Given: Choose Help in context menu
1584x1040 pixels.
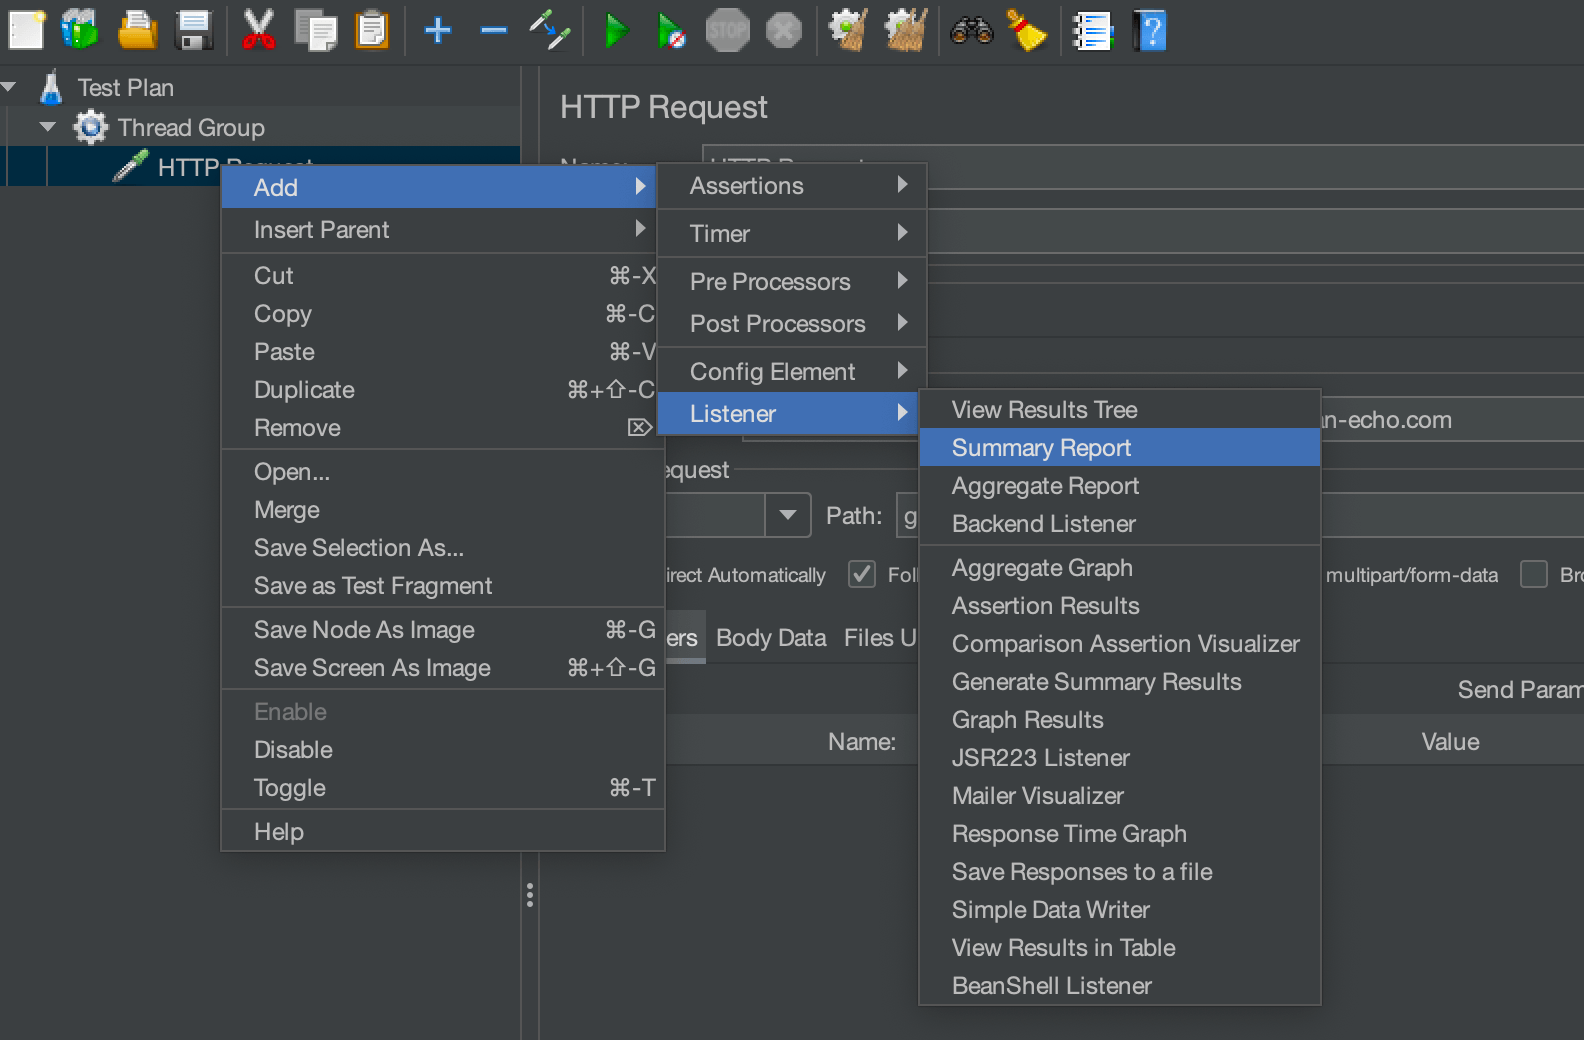Looking at the screenshot, I should [x=443, y=832].
